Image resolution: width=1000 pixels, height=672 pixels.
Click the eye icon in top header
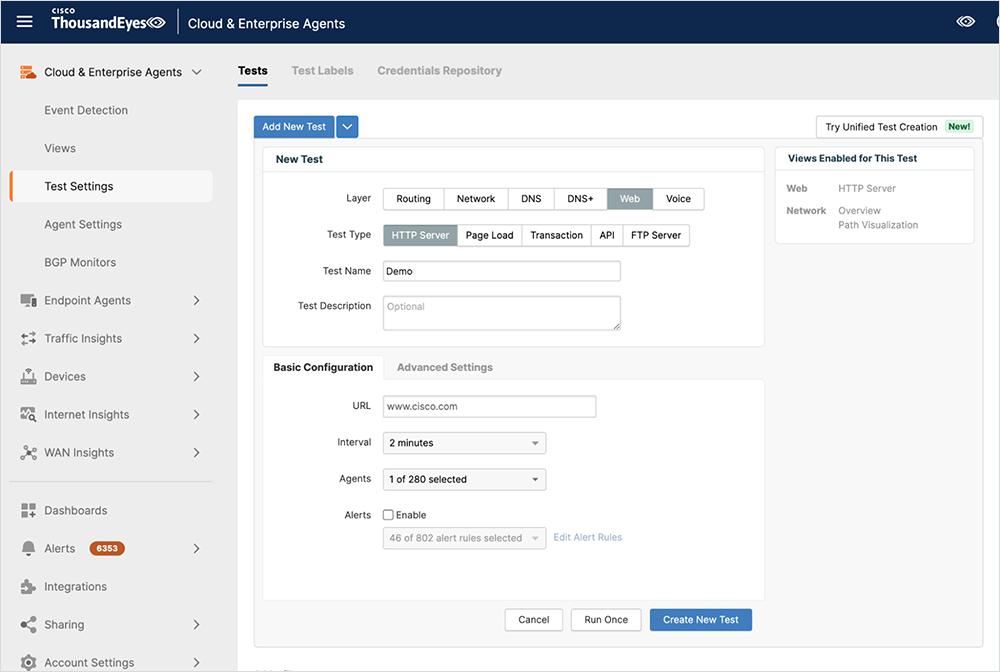965,22
